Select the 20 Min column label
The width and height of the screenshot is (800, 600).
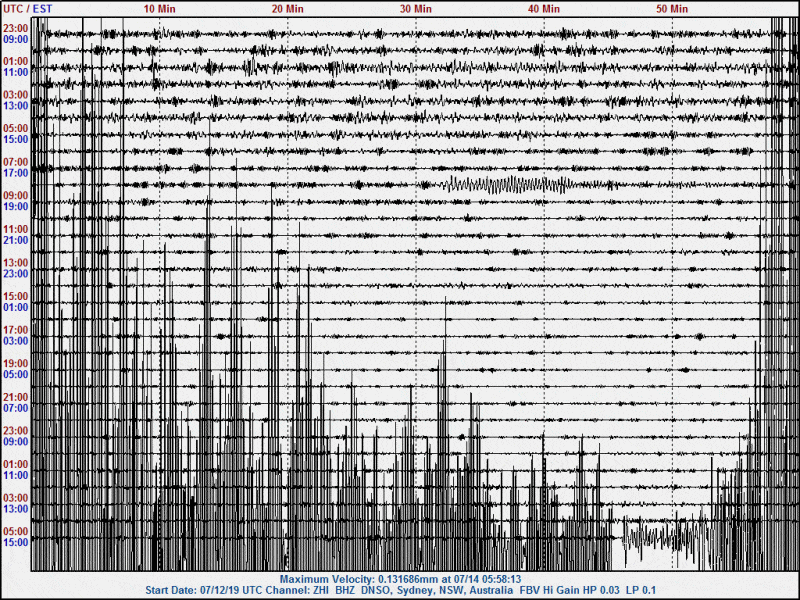click(x=288, y=8)
